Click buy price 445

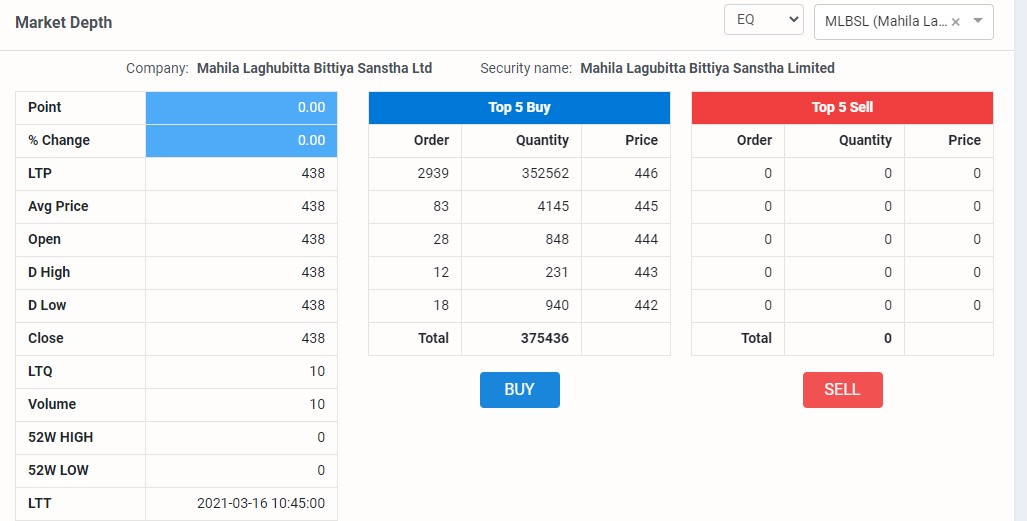pyautogui.click(x=646, y=206)
